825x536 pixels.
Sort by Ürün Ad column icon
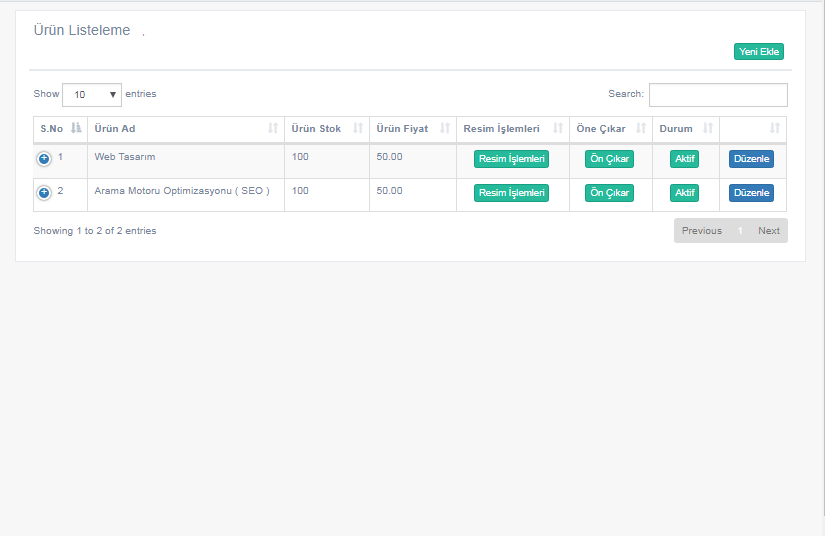[x=273, y=128]
